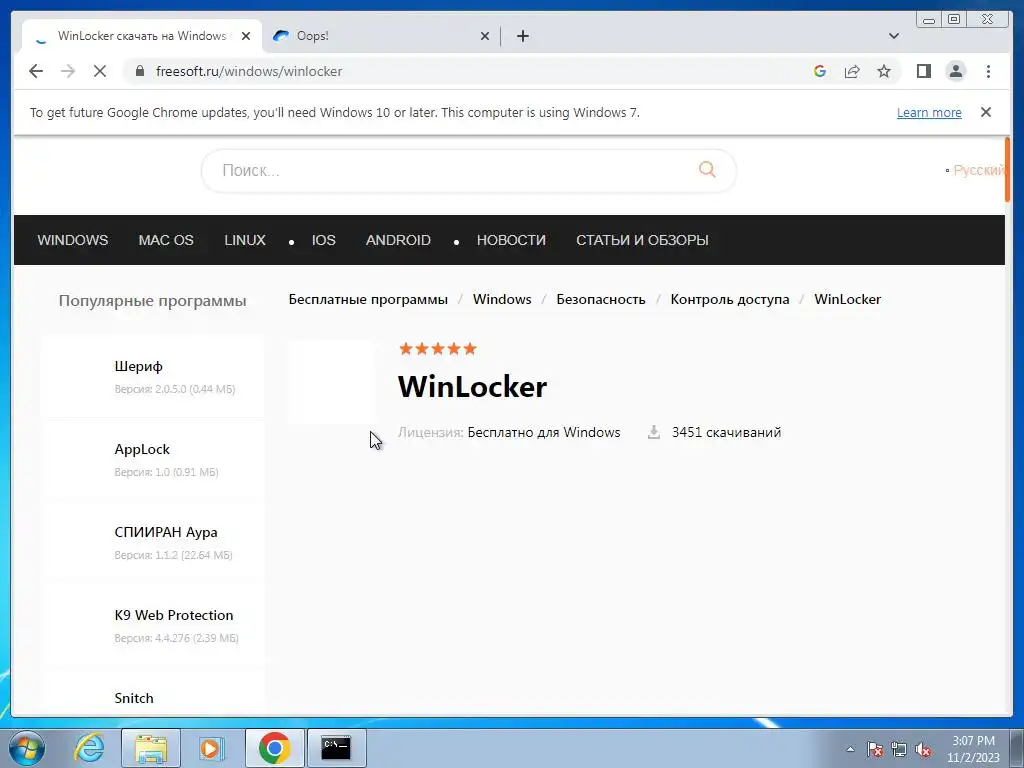Open the tab search dropdown arrow
This screenshot has width=1024, height=768.
click(x=893, y=36)
